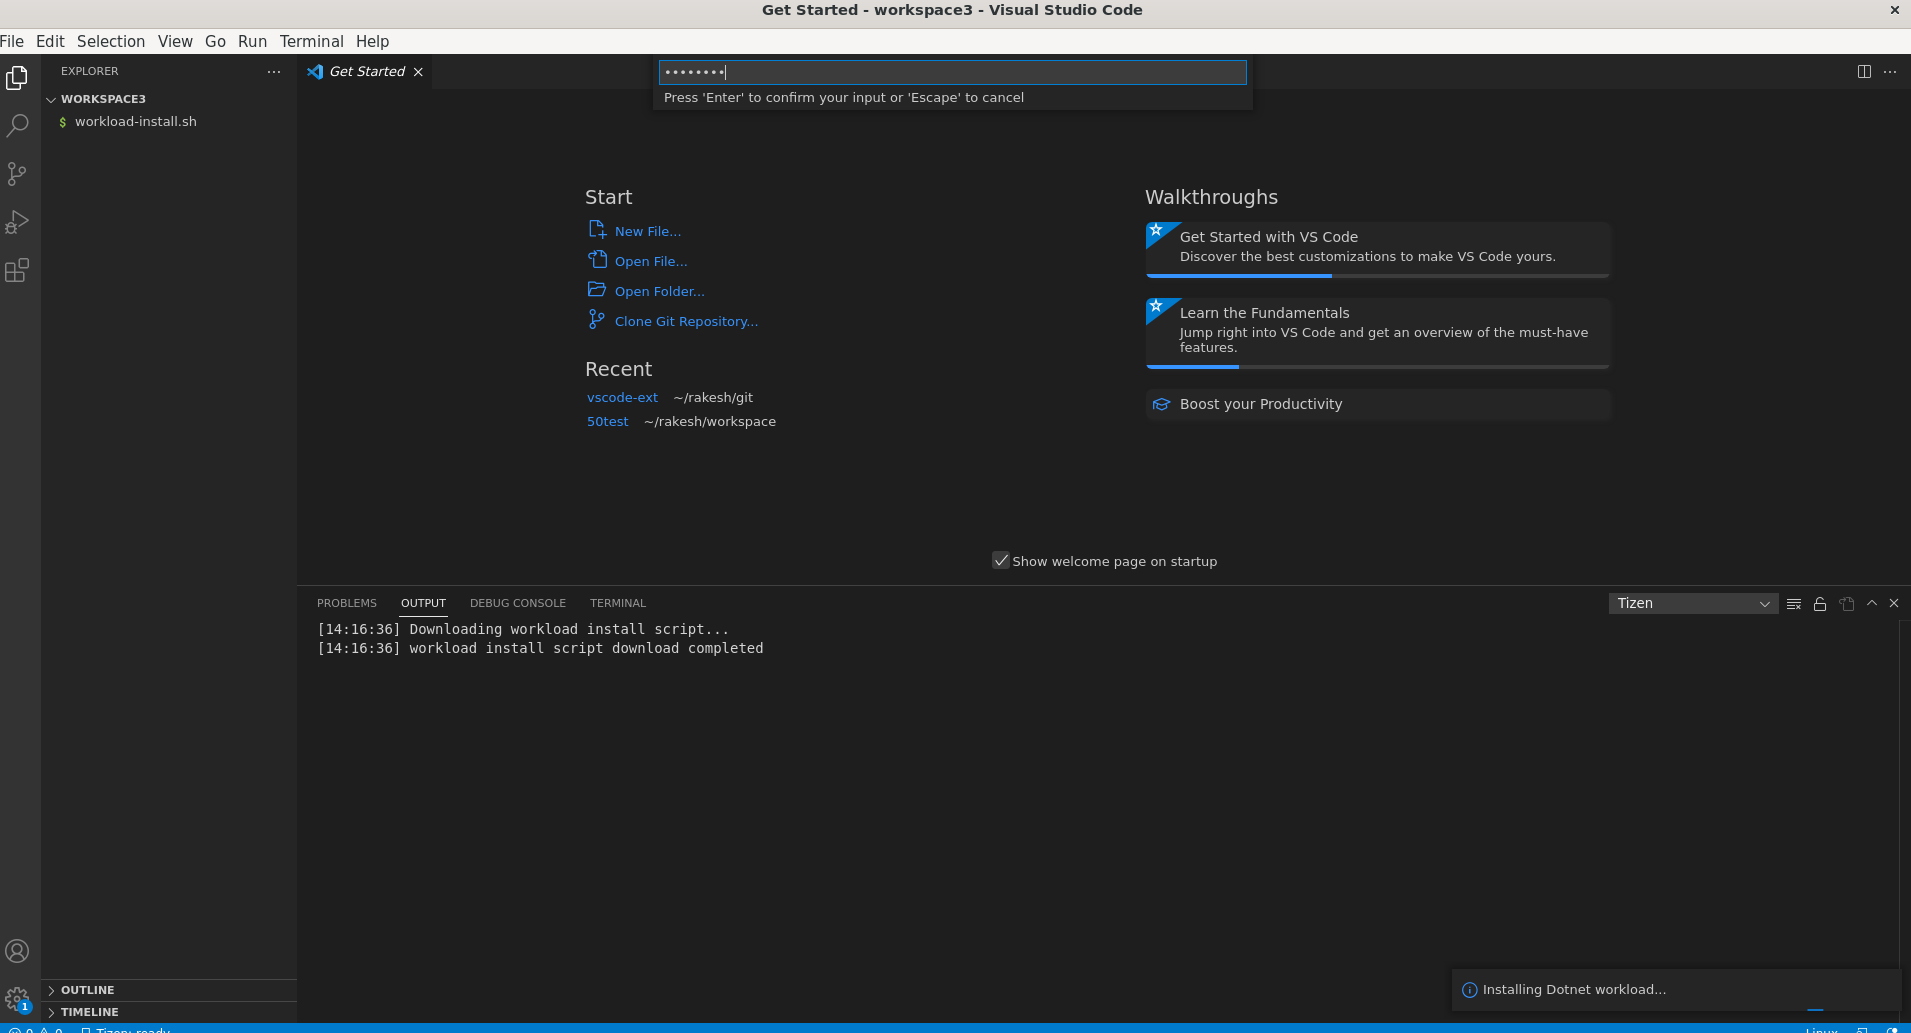Toggle the Show welcome page on startup checkbox
This screenshot has height=1033, width=1911.
click(x=1001, y=560)
